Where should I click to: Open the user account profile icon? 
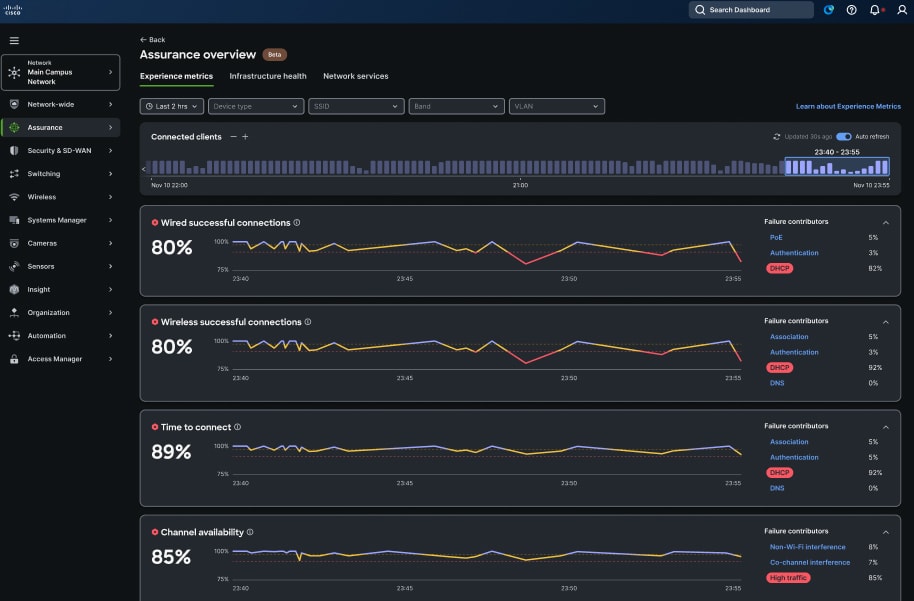point(902,10)
